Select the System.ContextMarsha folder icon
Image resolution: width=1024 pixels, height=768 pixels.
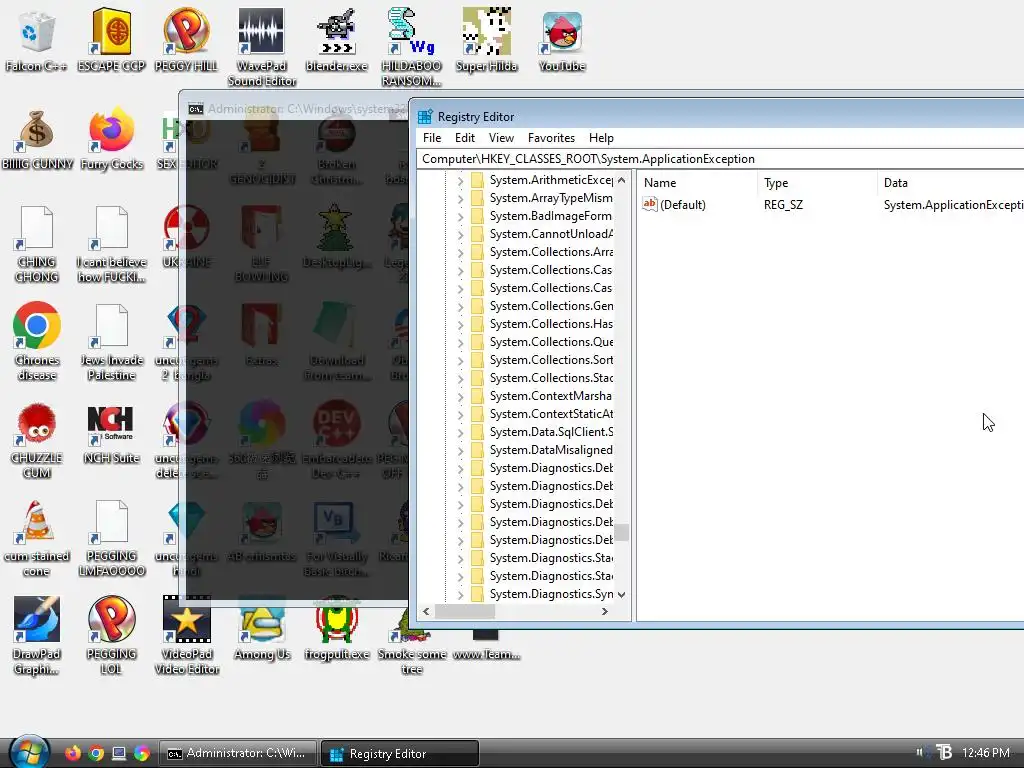click(x=477, y=396)
